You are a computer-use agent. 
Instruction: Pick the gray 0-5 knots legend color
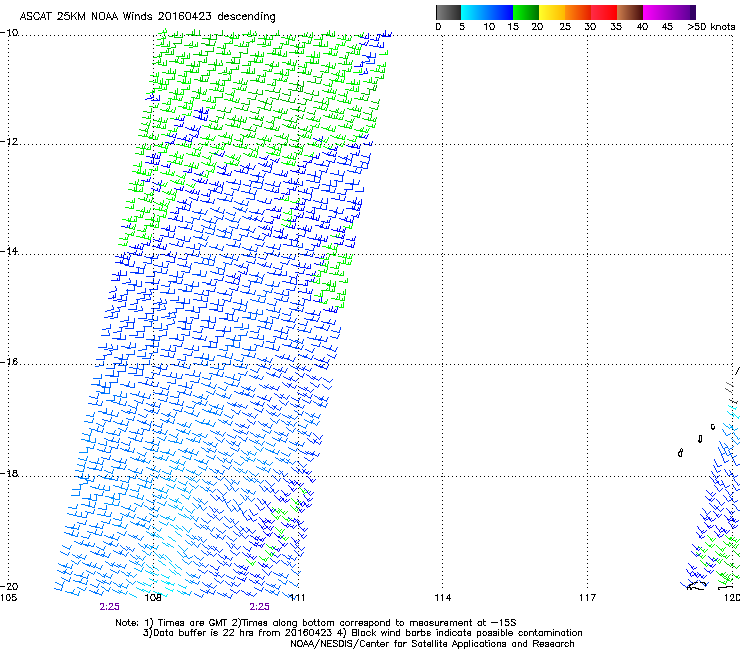tap(448, 12)
